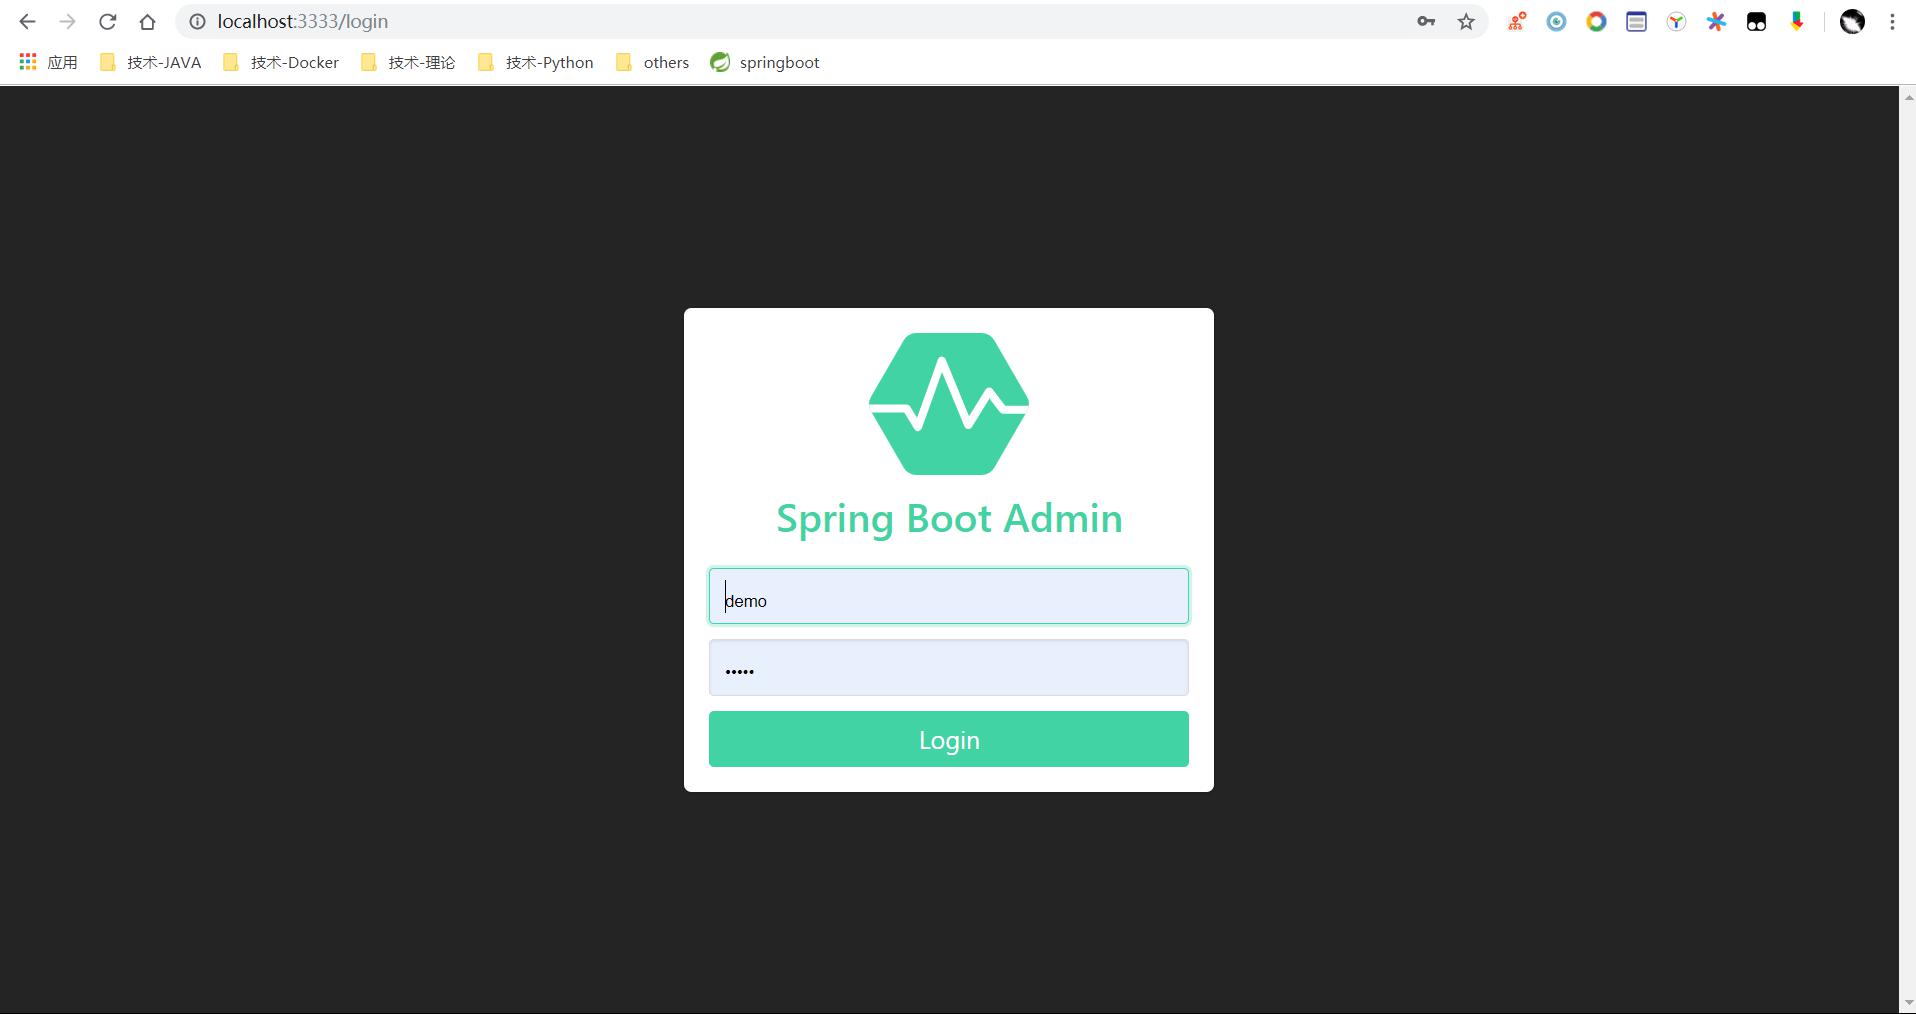Screen dimensions: 1916x1014
Task: Expand the 技术-Python bookmarks folder
Action: tap(536, 62)
